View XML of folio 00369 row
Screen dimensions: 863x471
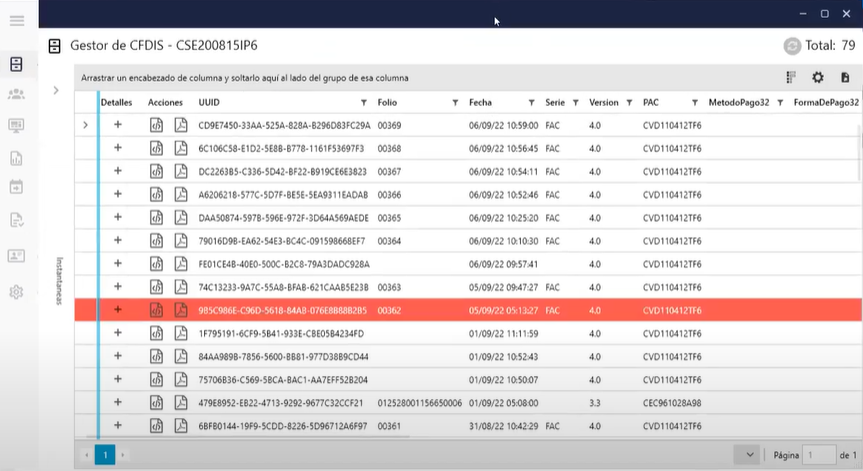(x=156, y=125)
